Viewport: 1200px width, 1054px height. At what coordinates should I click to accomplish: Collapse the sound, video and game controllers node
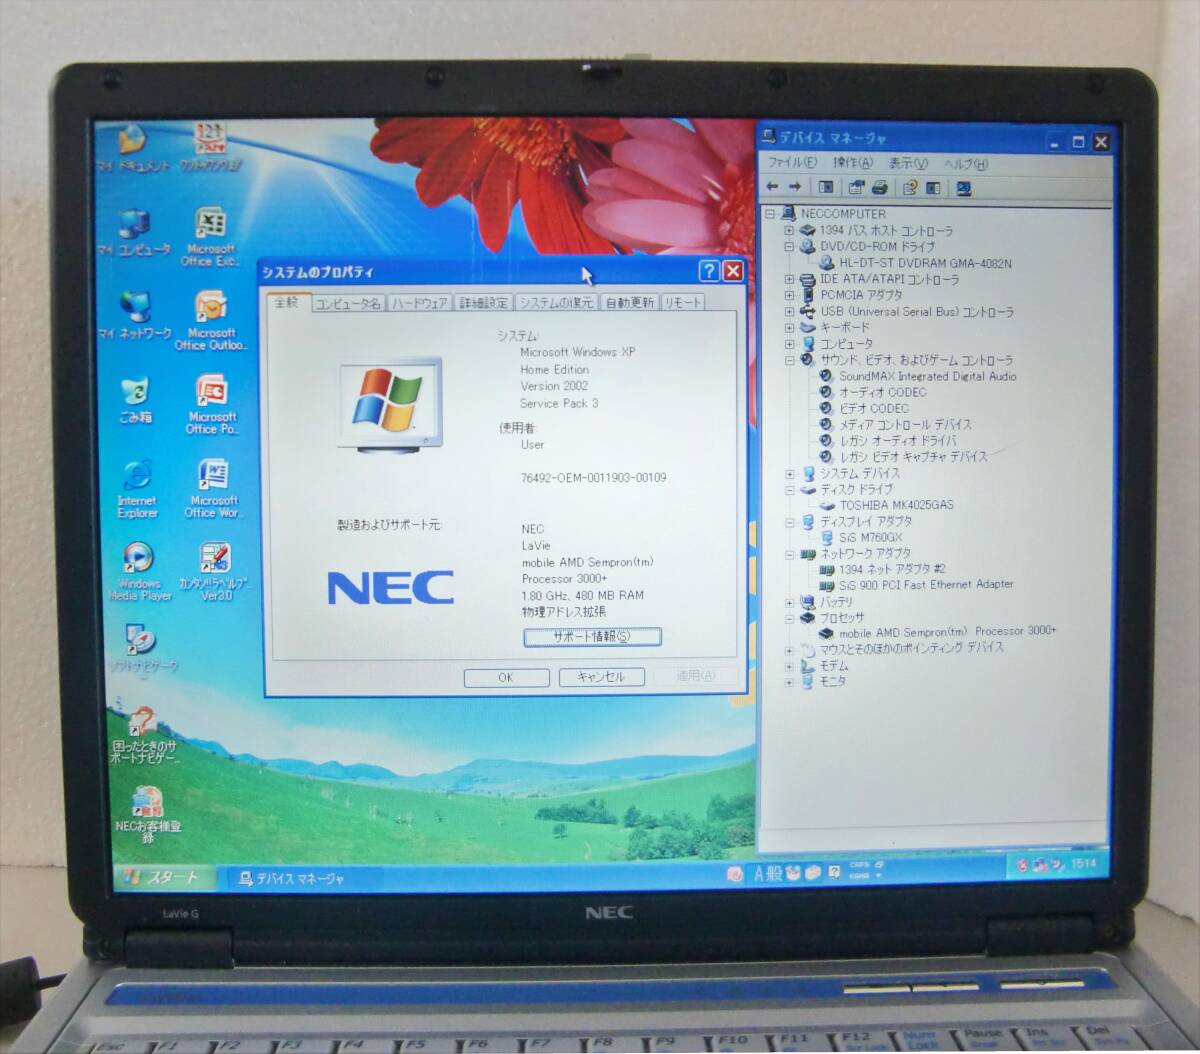click(x=789, y=360)
